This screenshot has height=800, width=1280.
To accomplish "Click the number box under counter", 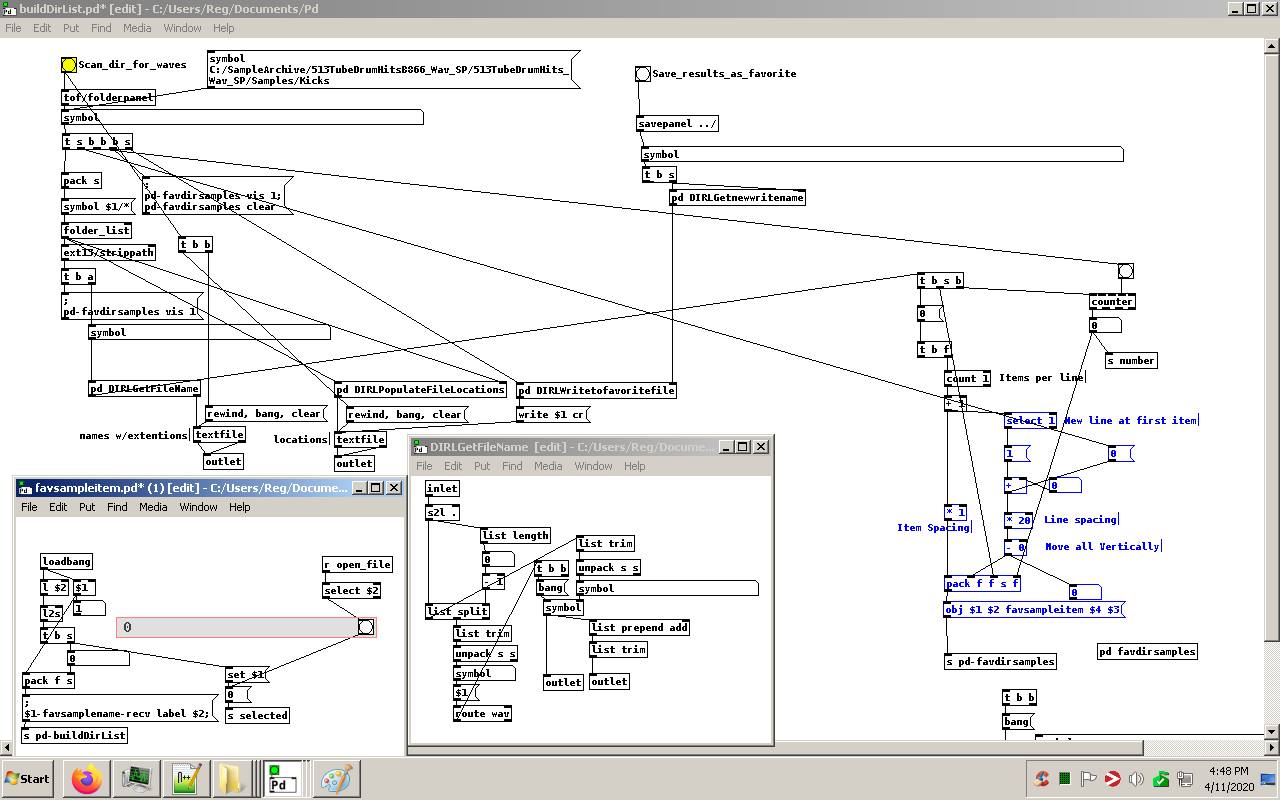I will pos(1105,325).
